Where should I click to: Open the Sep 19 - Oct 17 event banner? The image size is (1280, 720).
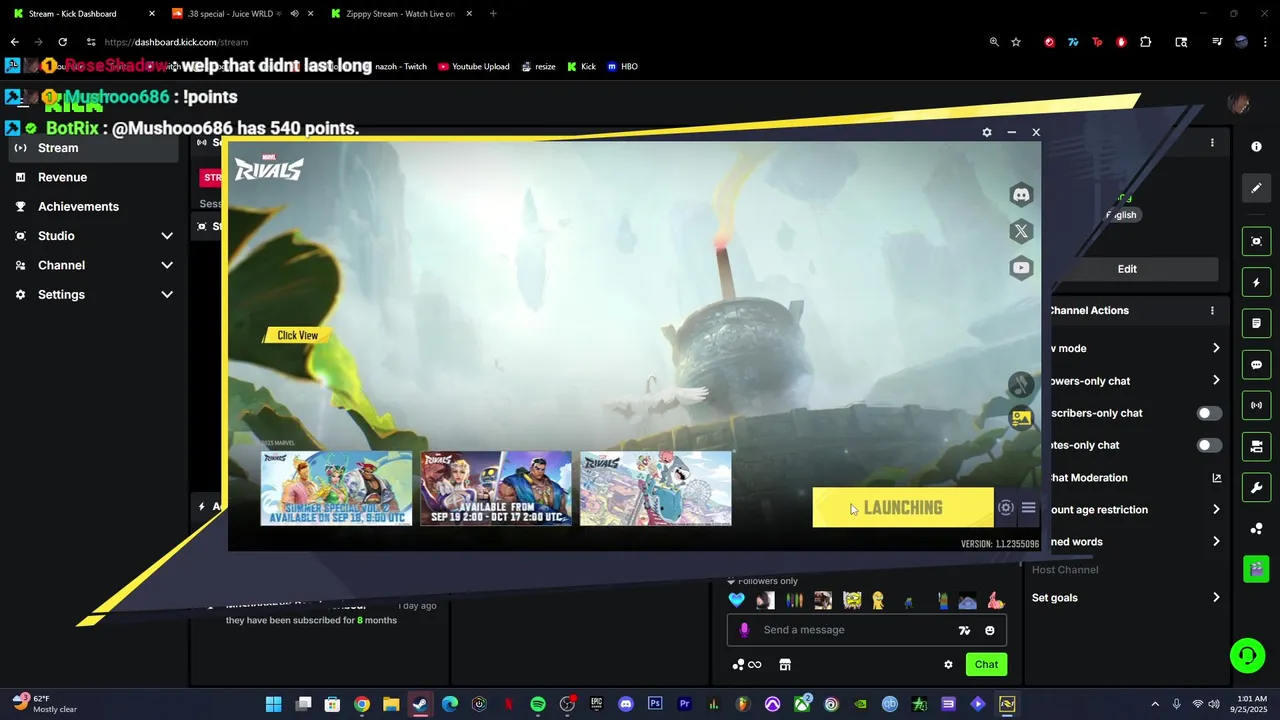coord(496,488)
